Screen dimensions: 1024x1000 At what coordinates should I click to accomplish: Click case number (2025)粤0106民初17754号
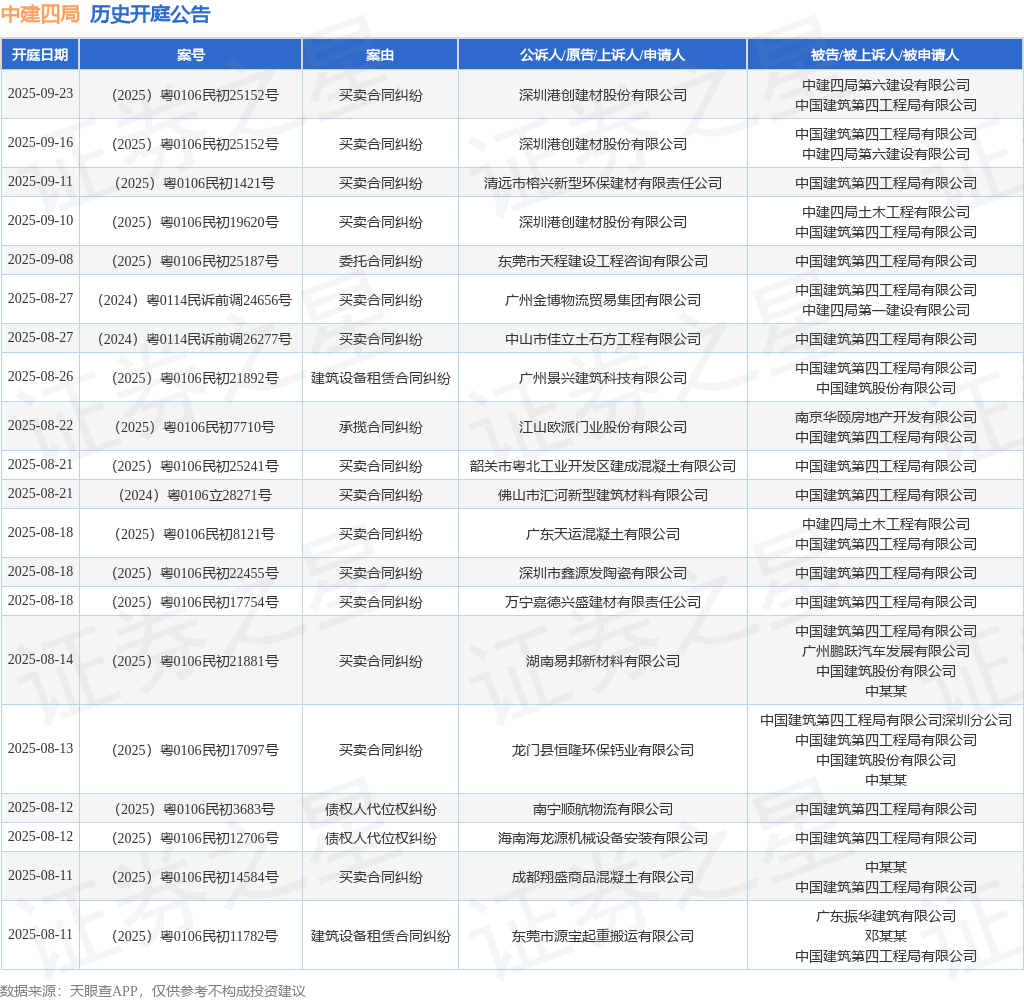tap(195, 602)
